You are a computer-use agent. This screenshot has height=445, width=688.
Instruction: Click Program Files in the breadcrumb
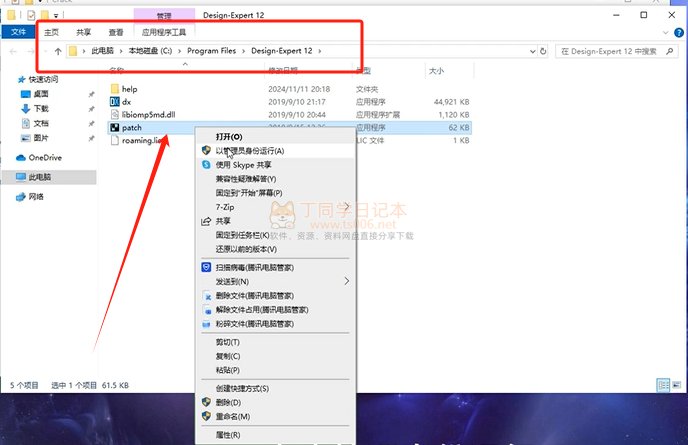pos(211,51)
